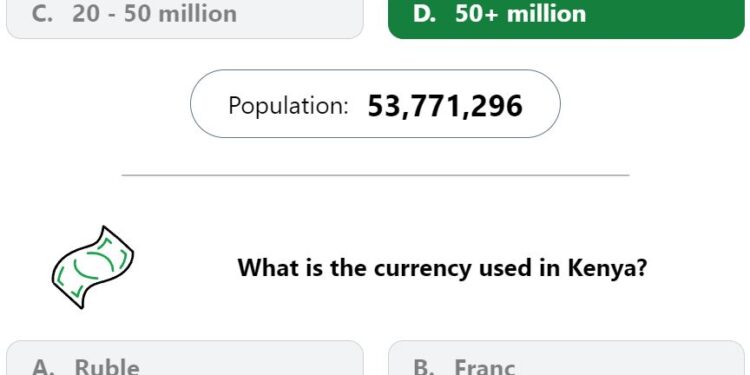Click the banknote currency icon
The width and height of the screenshot is (750, 375).
pos(93,267)
